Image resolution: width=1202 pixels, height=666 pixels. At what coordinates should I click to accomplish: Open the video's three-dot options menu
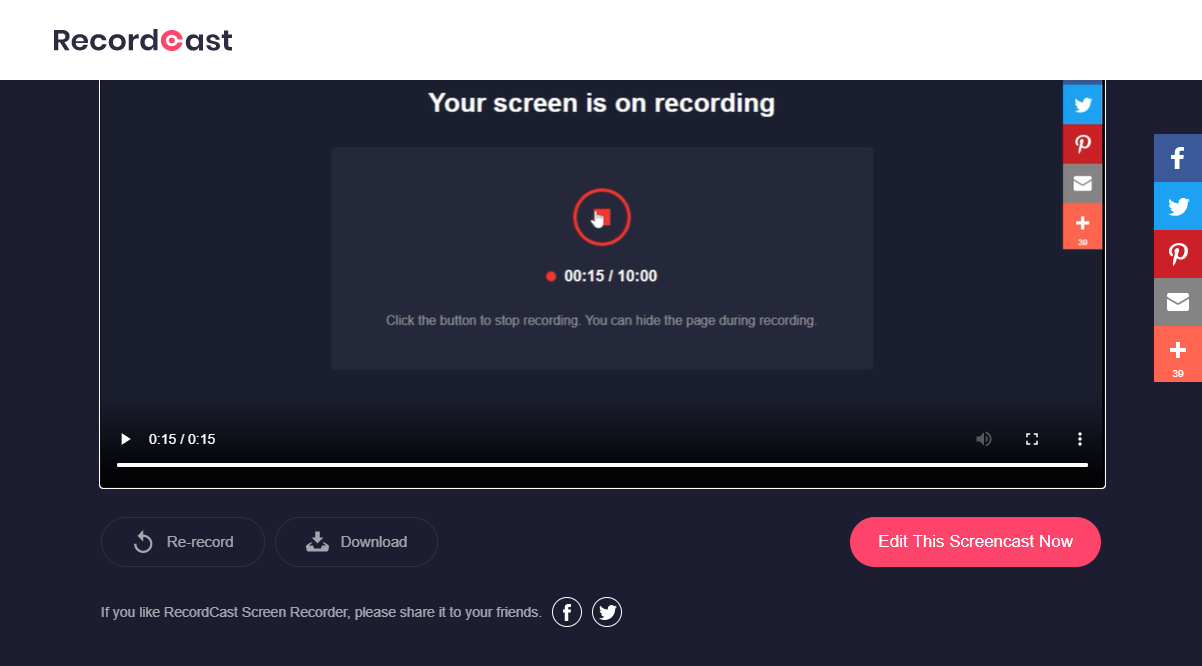(x=1080, y=439)
